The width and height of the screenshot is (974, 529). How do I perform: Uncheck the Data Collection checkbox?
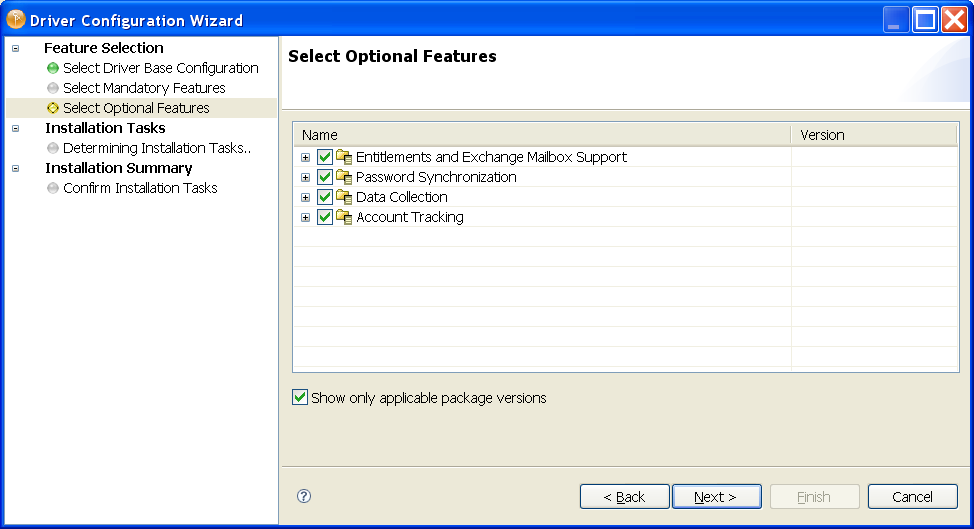325,197
